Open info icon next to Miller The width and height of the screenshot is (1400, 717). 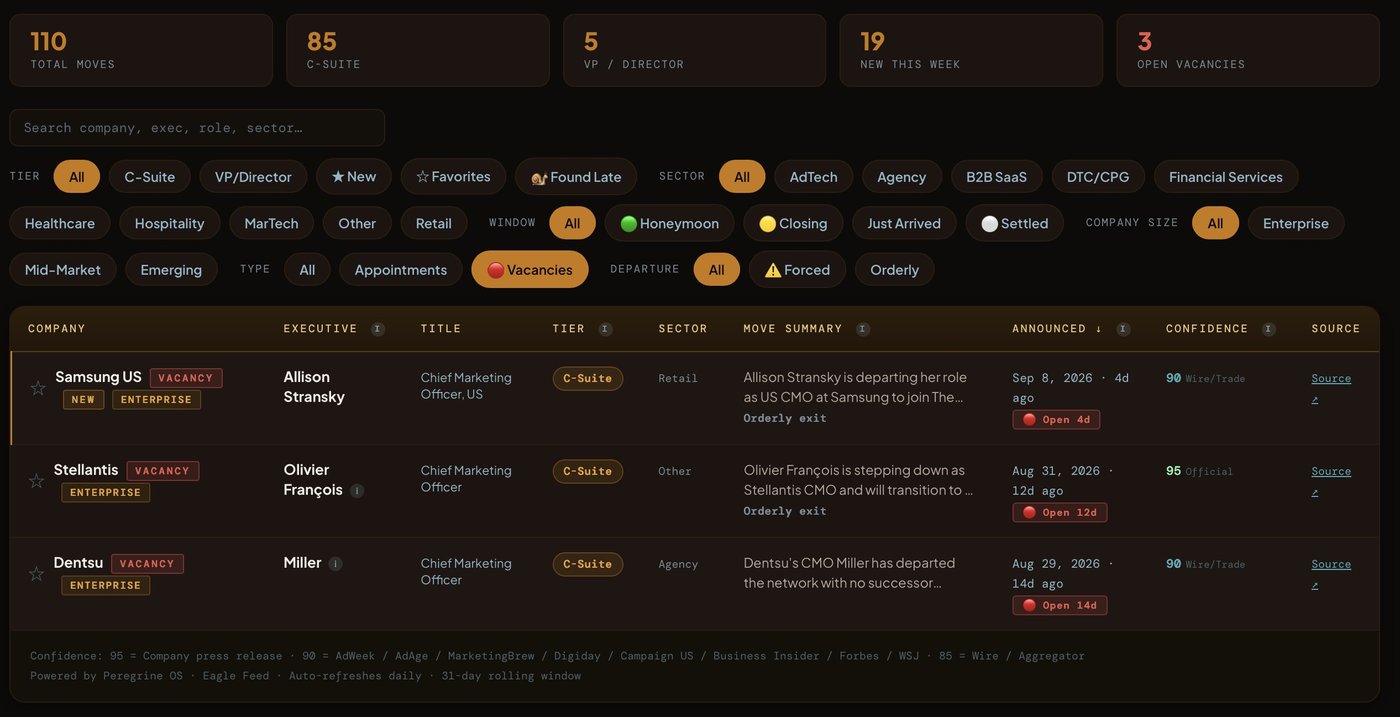(x=335, y=564)
